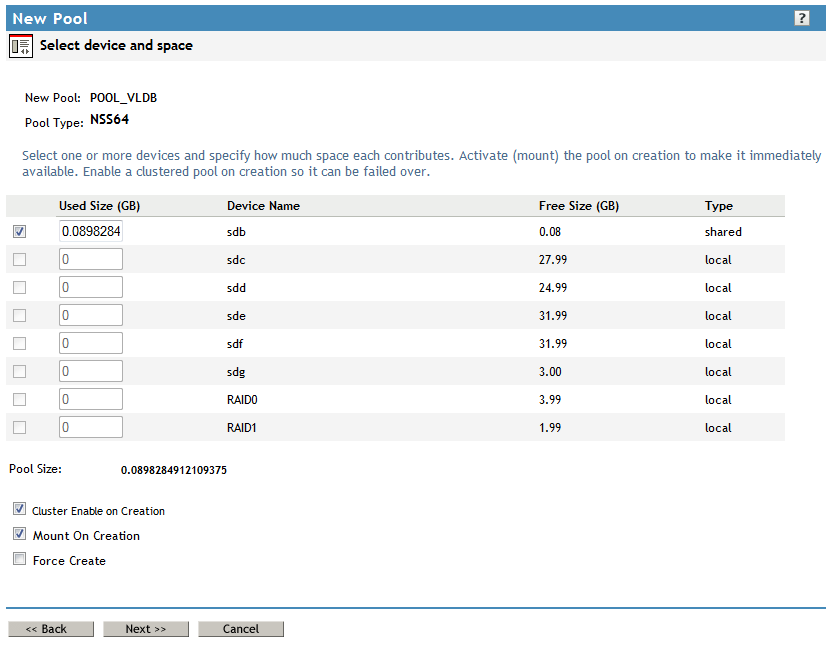The image size is (830, 654).
Task: Click the Used Size field for sdb
Action: pos(91,230)
